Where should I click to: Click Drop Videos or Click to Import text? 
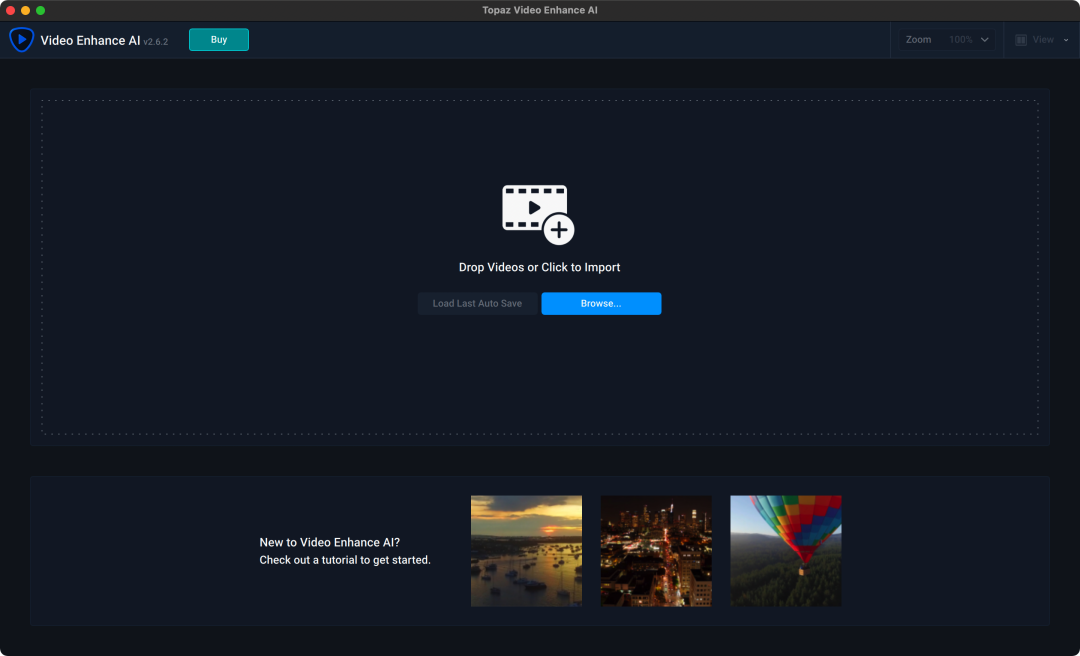point(539,267)
